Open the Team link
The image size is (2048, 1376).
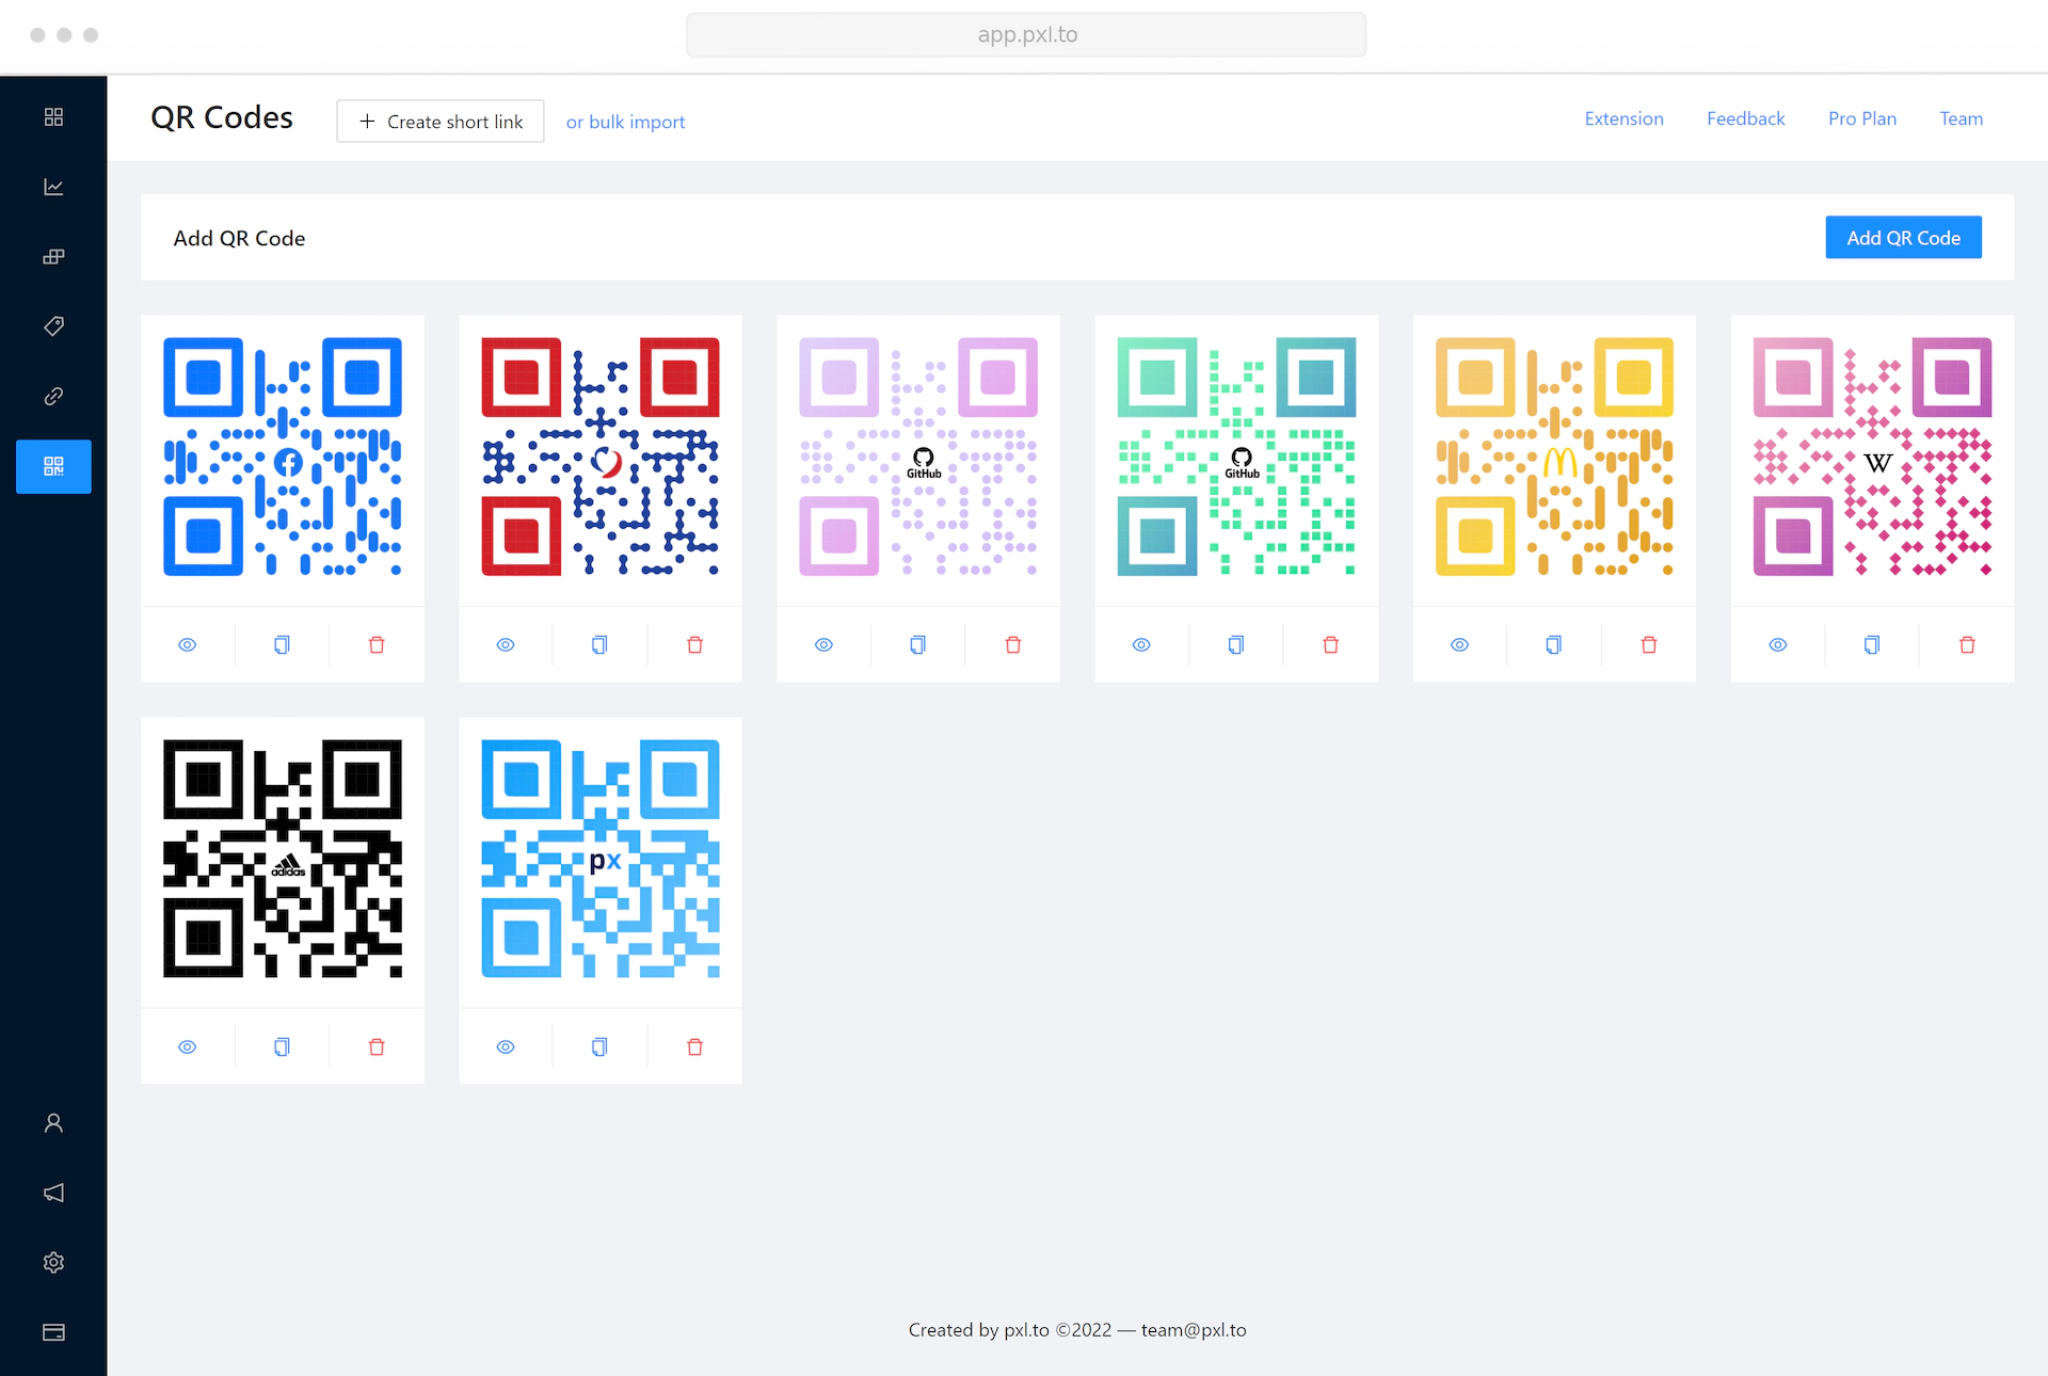coord(1961,119)
